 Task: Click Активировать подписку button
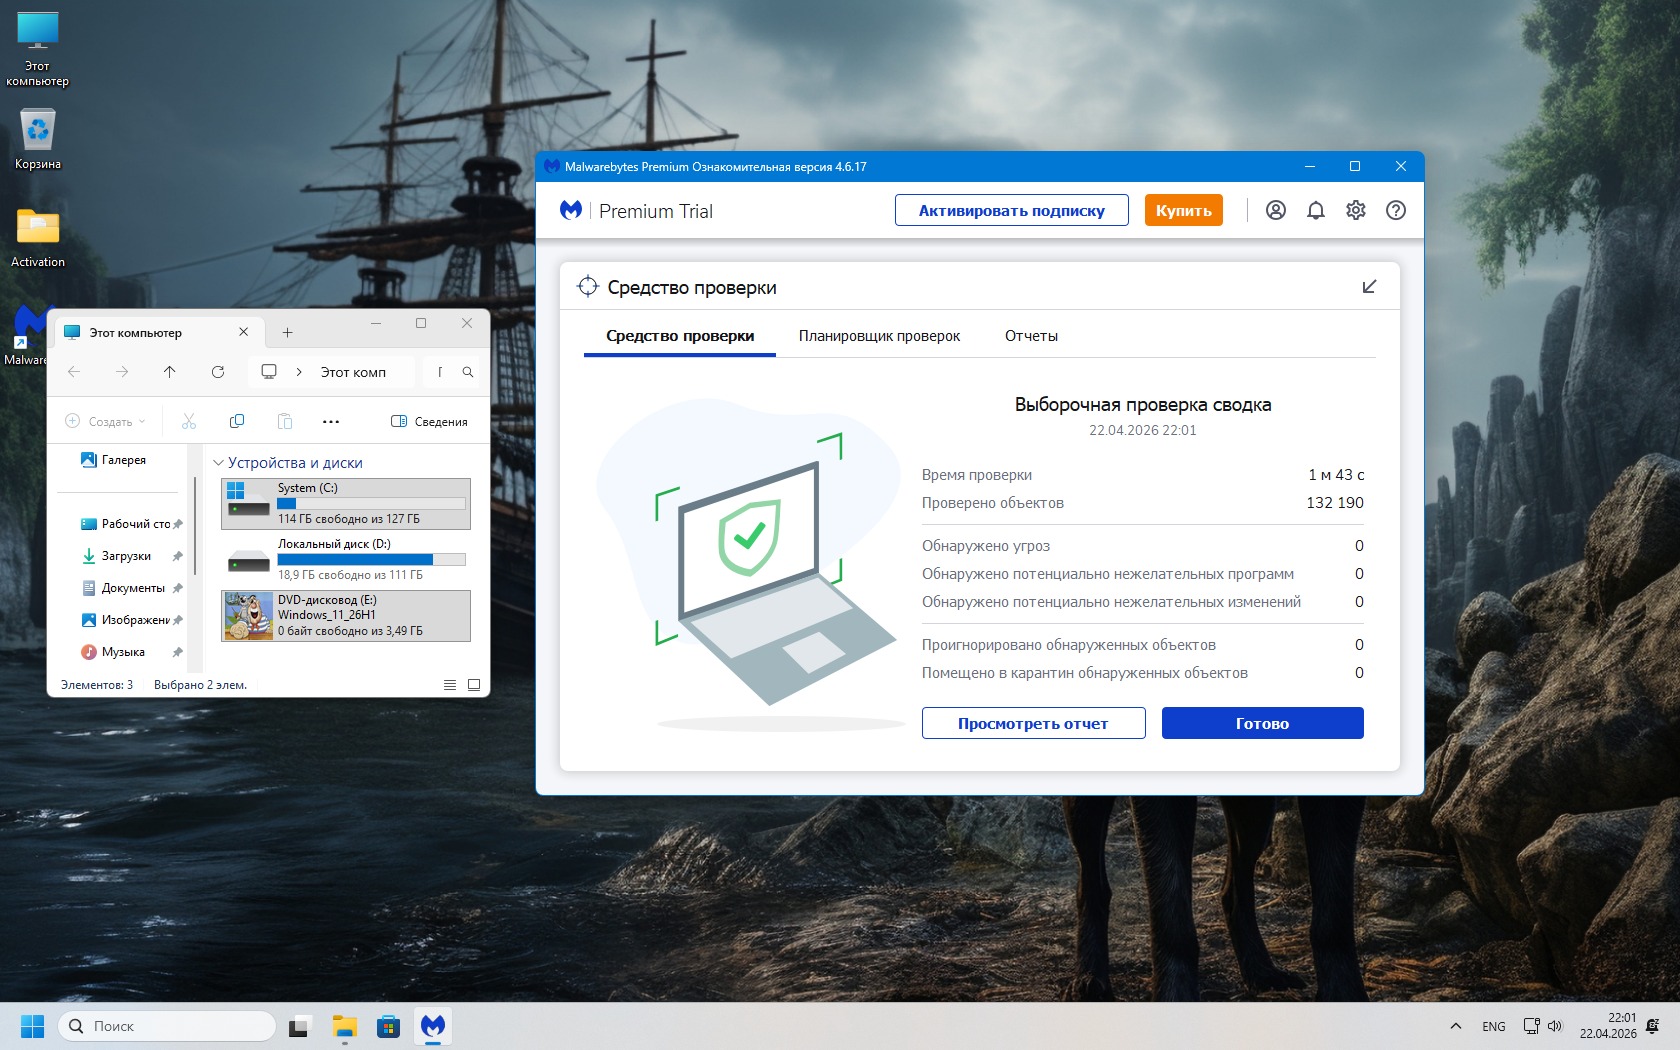click(1011, 210)
